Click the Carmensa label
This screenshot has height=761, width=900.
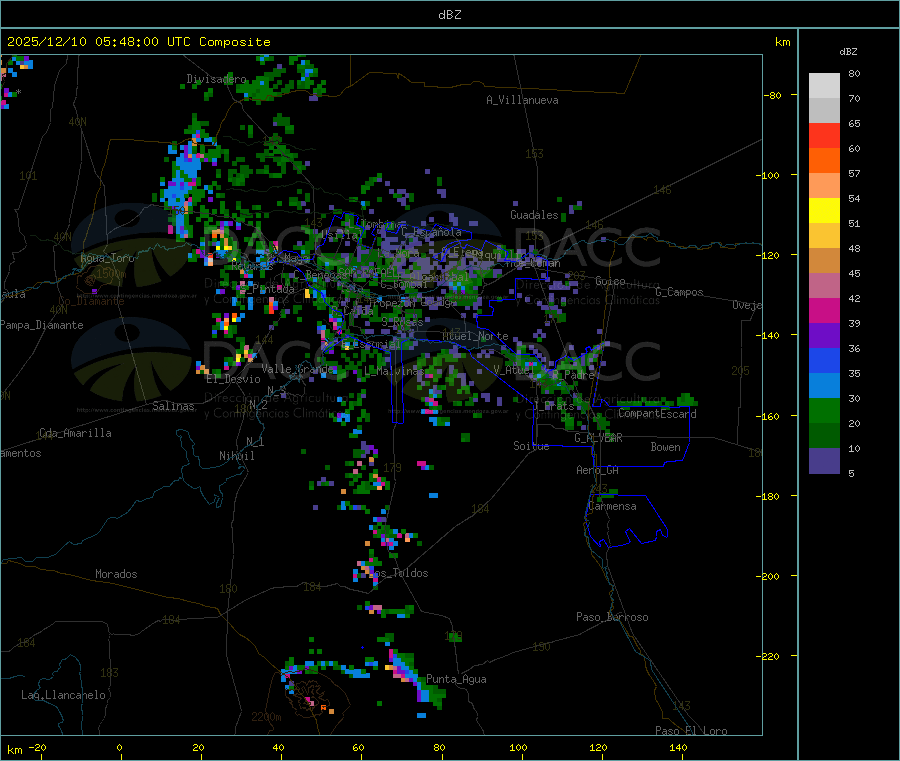click(612, 506)
